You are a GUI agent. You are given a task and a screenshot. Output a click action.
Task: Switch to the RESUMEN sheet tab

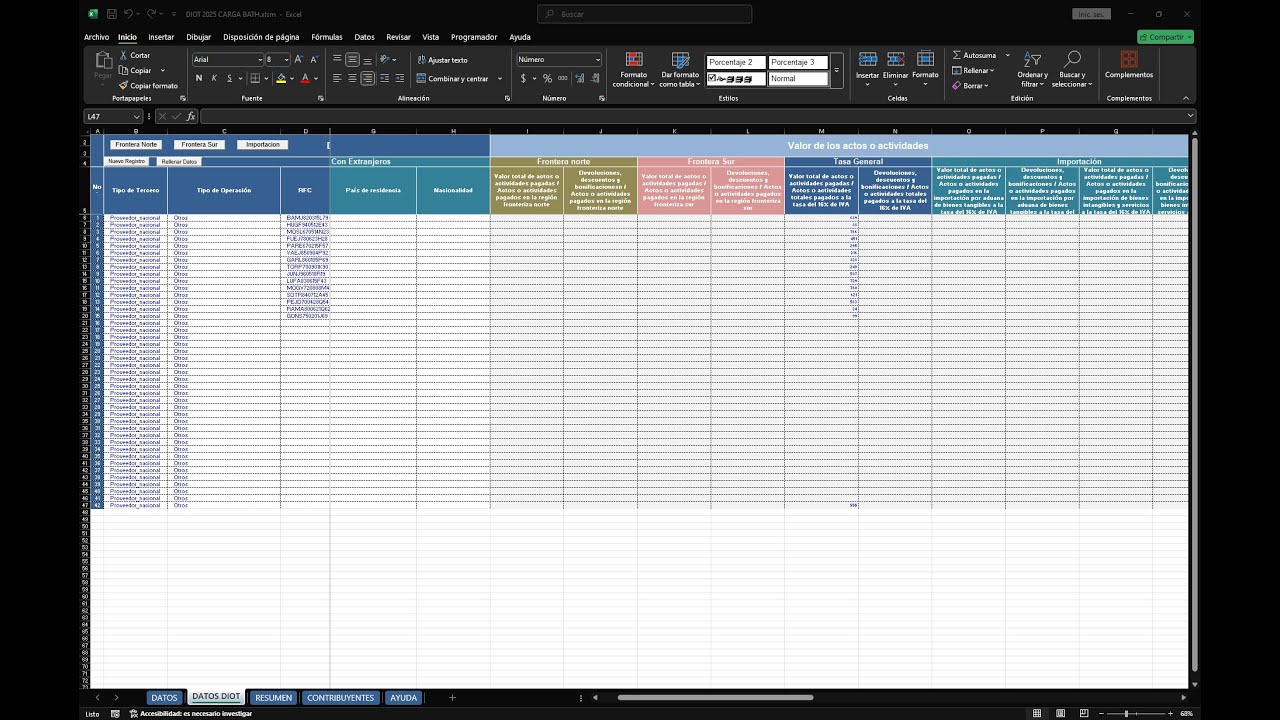coord(273,698)
